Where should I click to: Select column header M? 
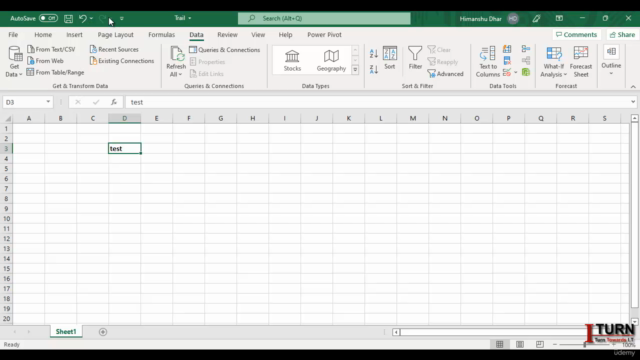(413, 118)
